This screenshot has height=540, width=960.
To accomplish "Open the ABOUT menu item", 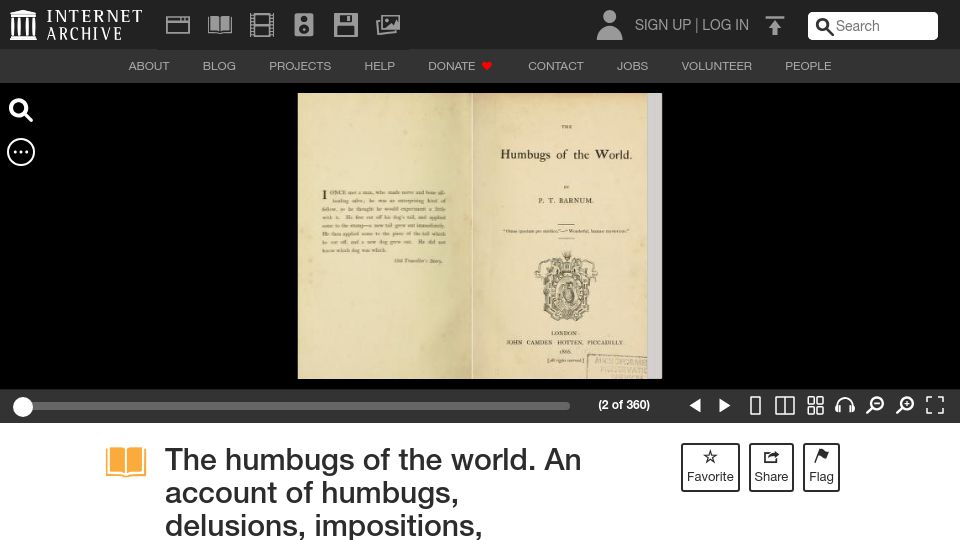I will (149, 66).
